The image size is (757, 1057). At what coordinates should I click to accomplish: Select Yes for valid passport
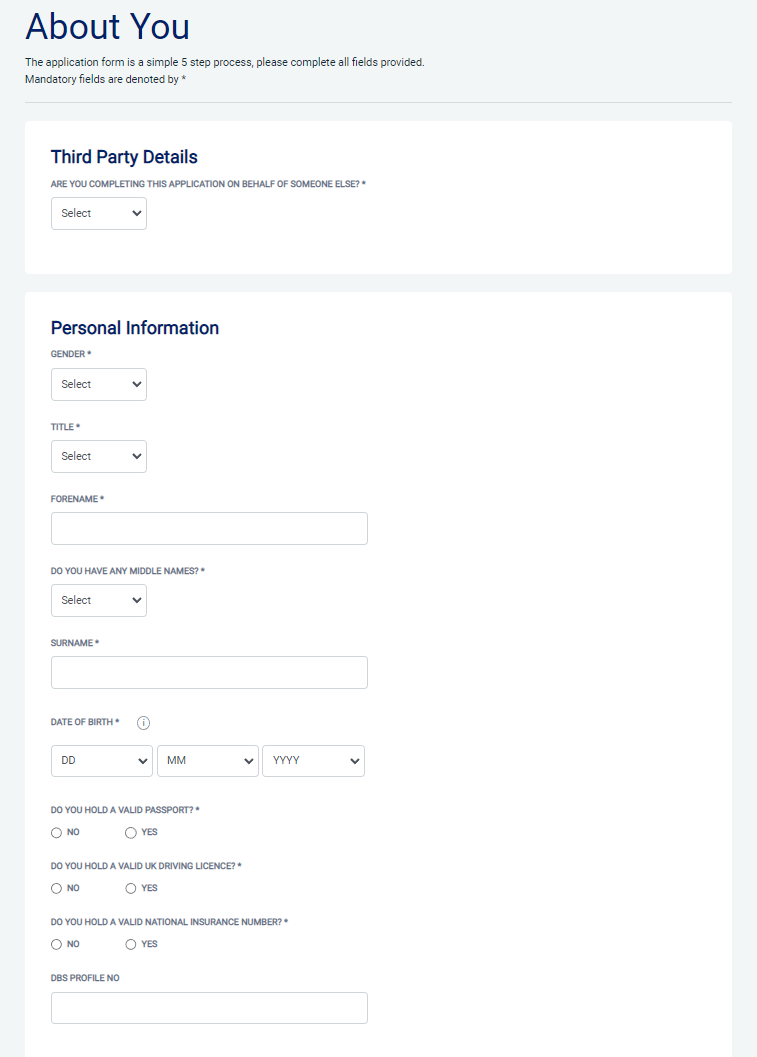pos(131,832)
